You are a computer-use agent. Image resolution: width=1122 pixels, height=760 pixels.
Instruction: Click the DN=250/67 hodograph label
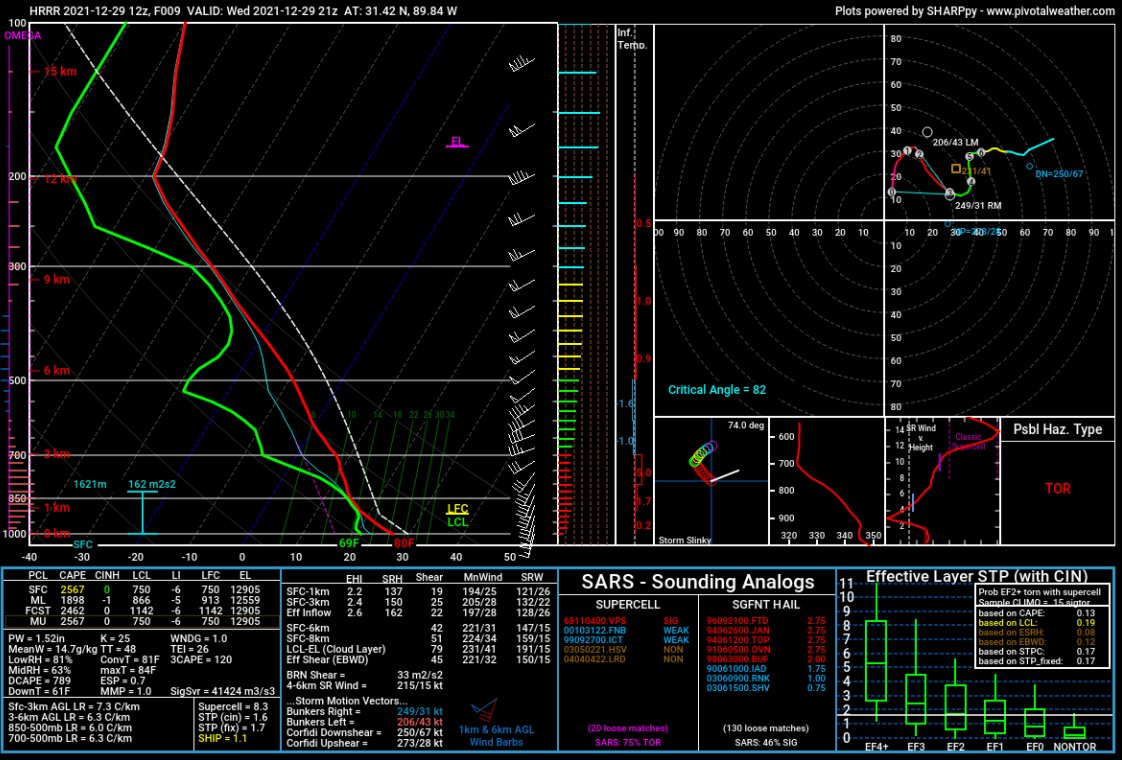coord(1060,174)
